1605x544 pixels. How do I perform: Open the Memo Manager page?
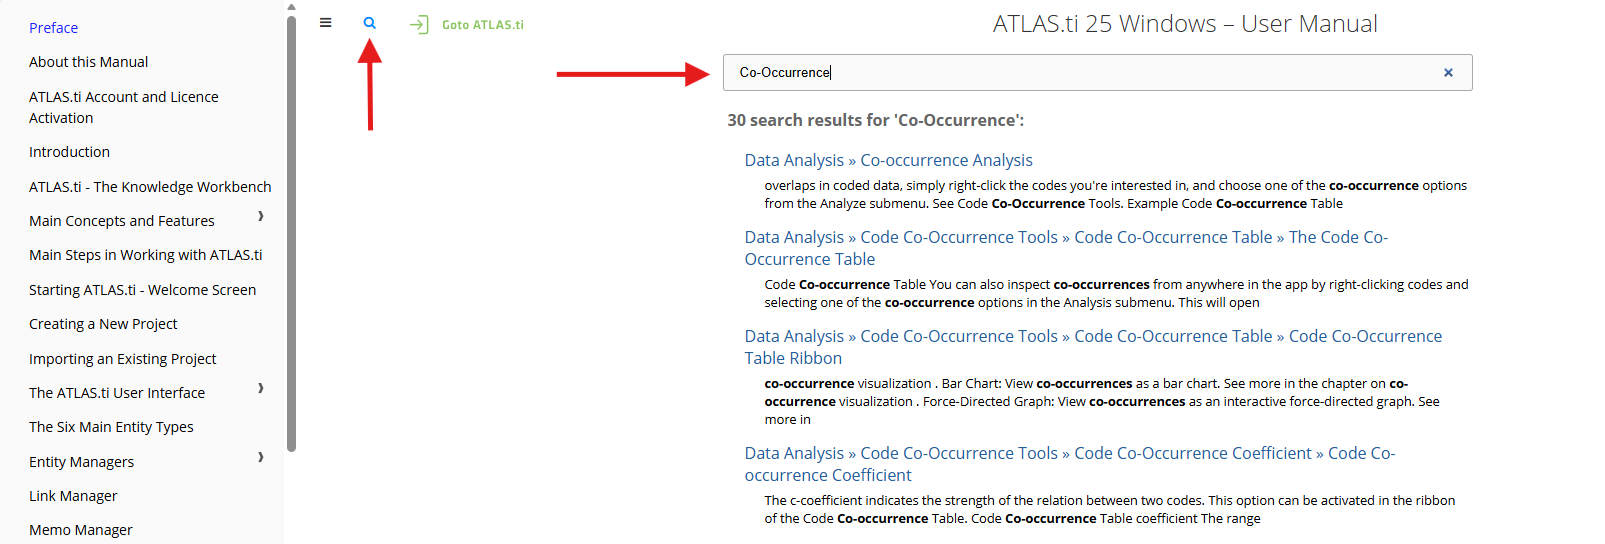80,530
